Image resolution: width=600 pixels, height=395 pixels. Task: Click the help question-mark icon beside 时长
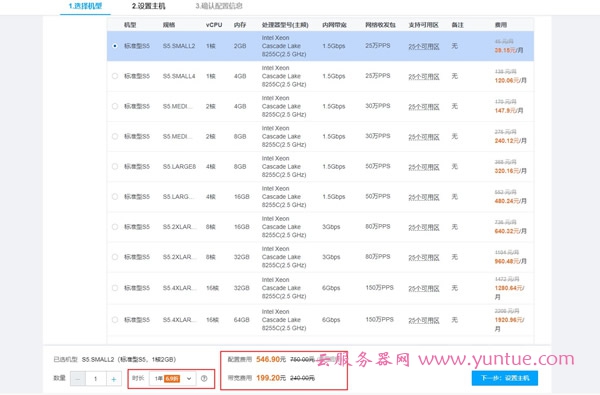204,379
